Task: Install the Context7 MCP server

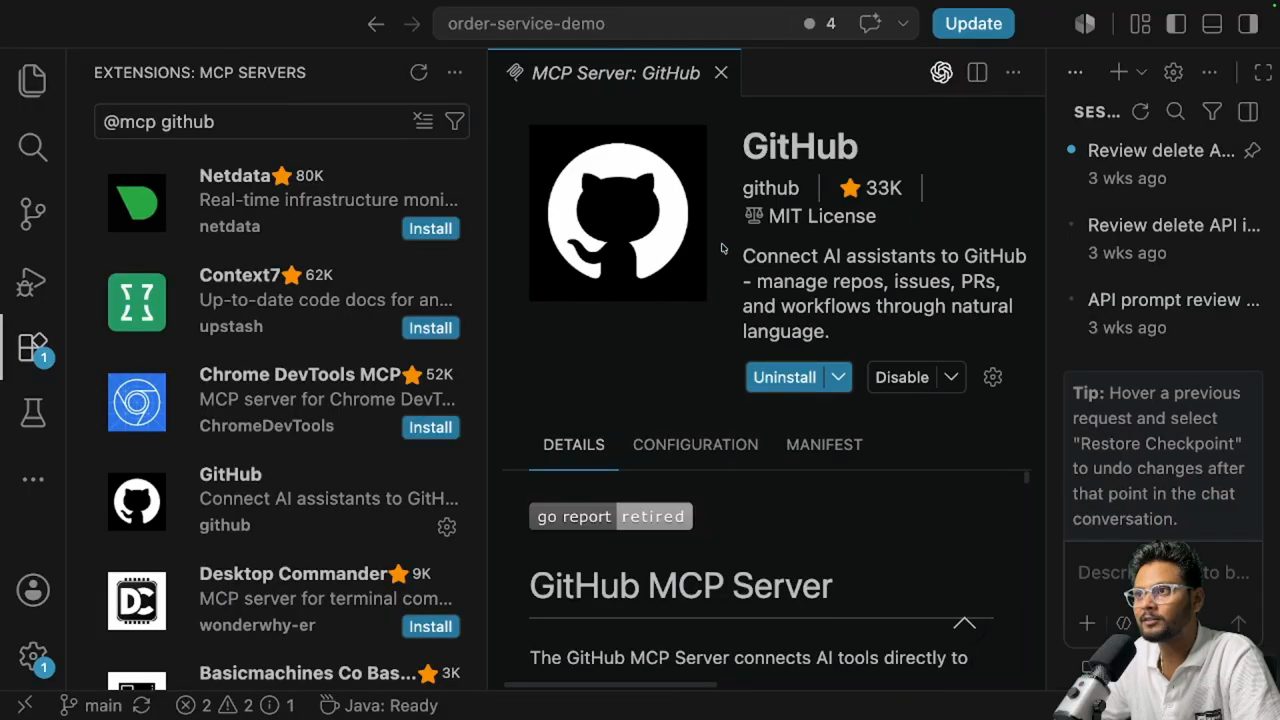Action: click(430, 328)
